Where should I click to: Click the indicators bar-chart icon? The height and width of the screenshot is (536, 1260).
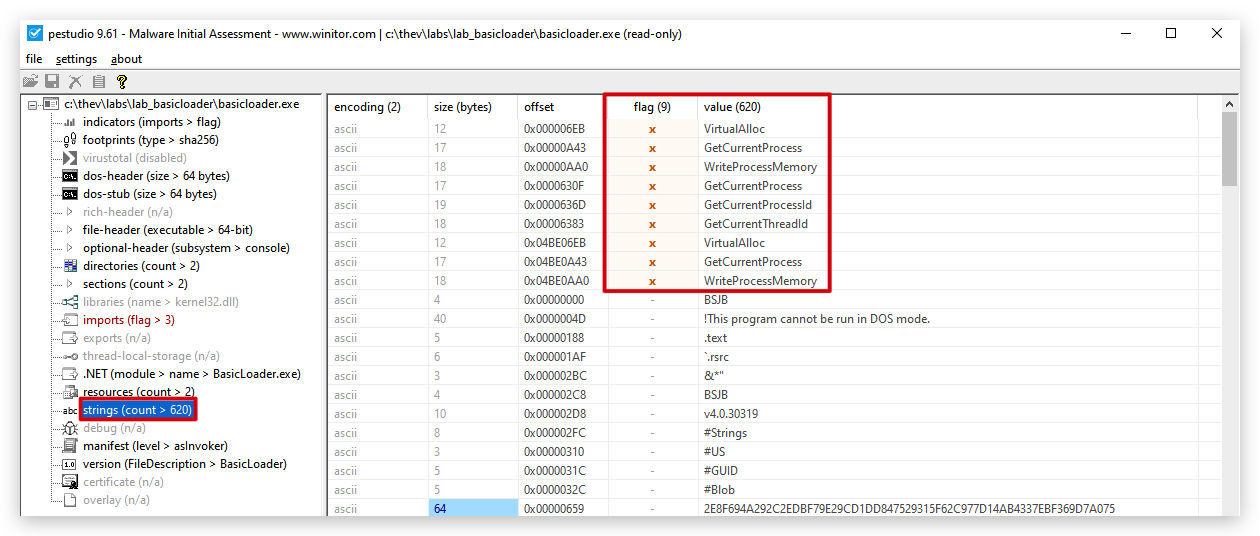coord(70,122)
